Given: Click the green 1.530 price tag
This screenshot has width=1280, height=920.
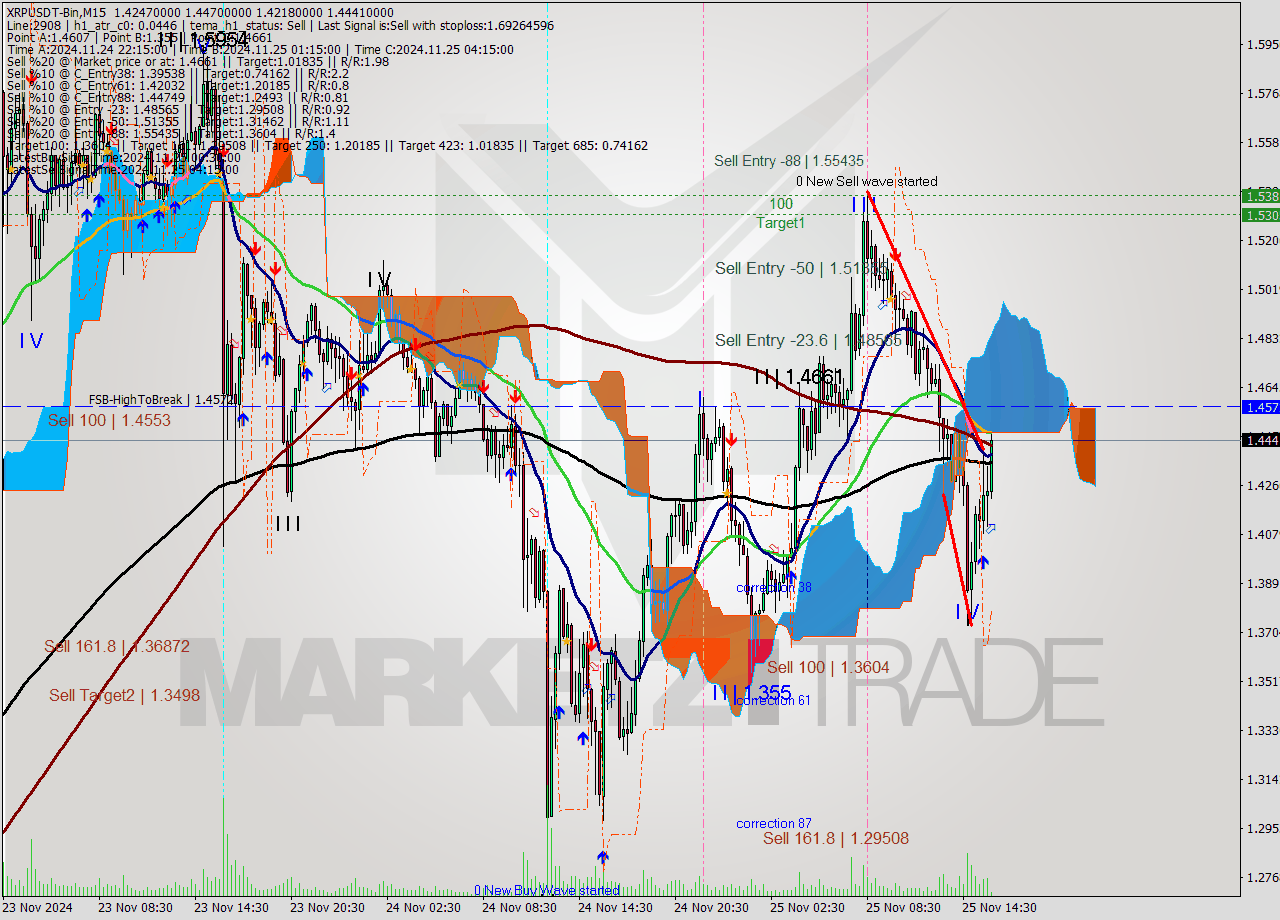Looking at the screenshot, I should pyautogui.click(x=1260, y=214).
